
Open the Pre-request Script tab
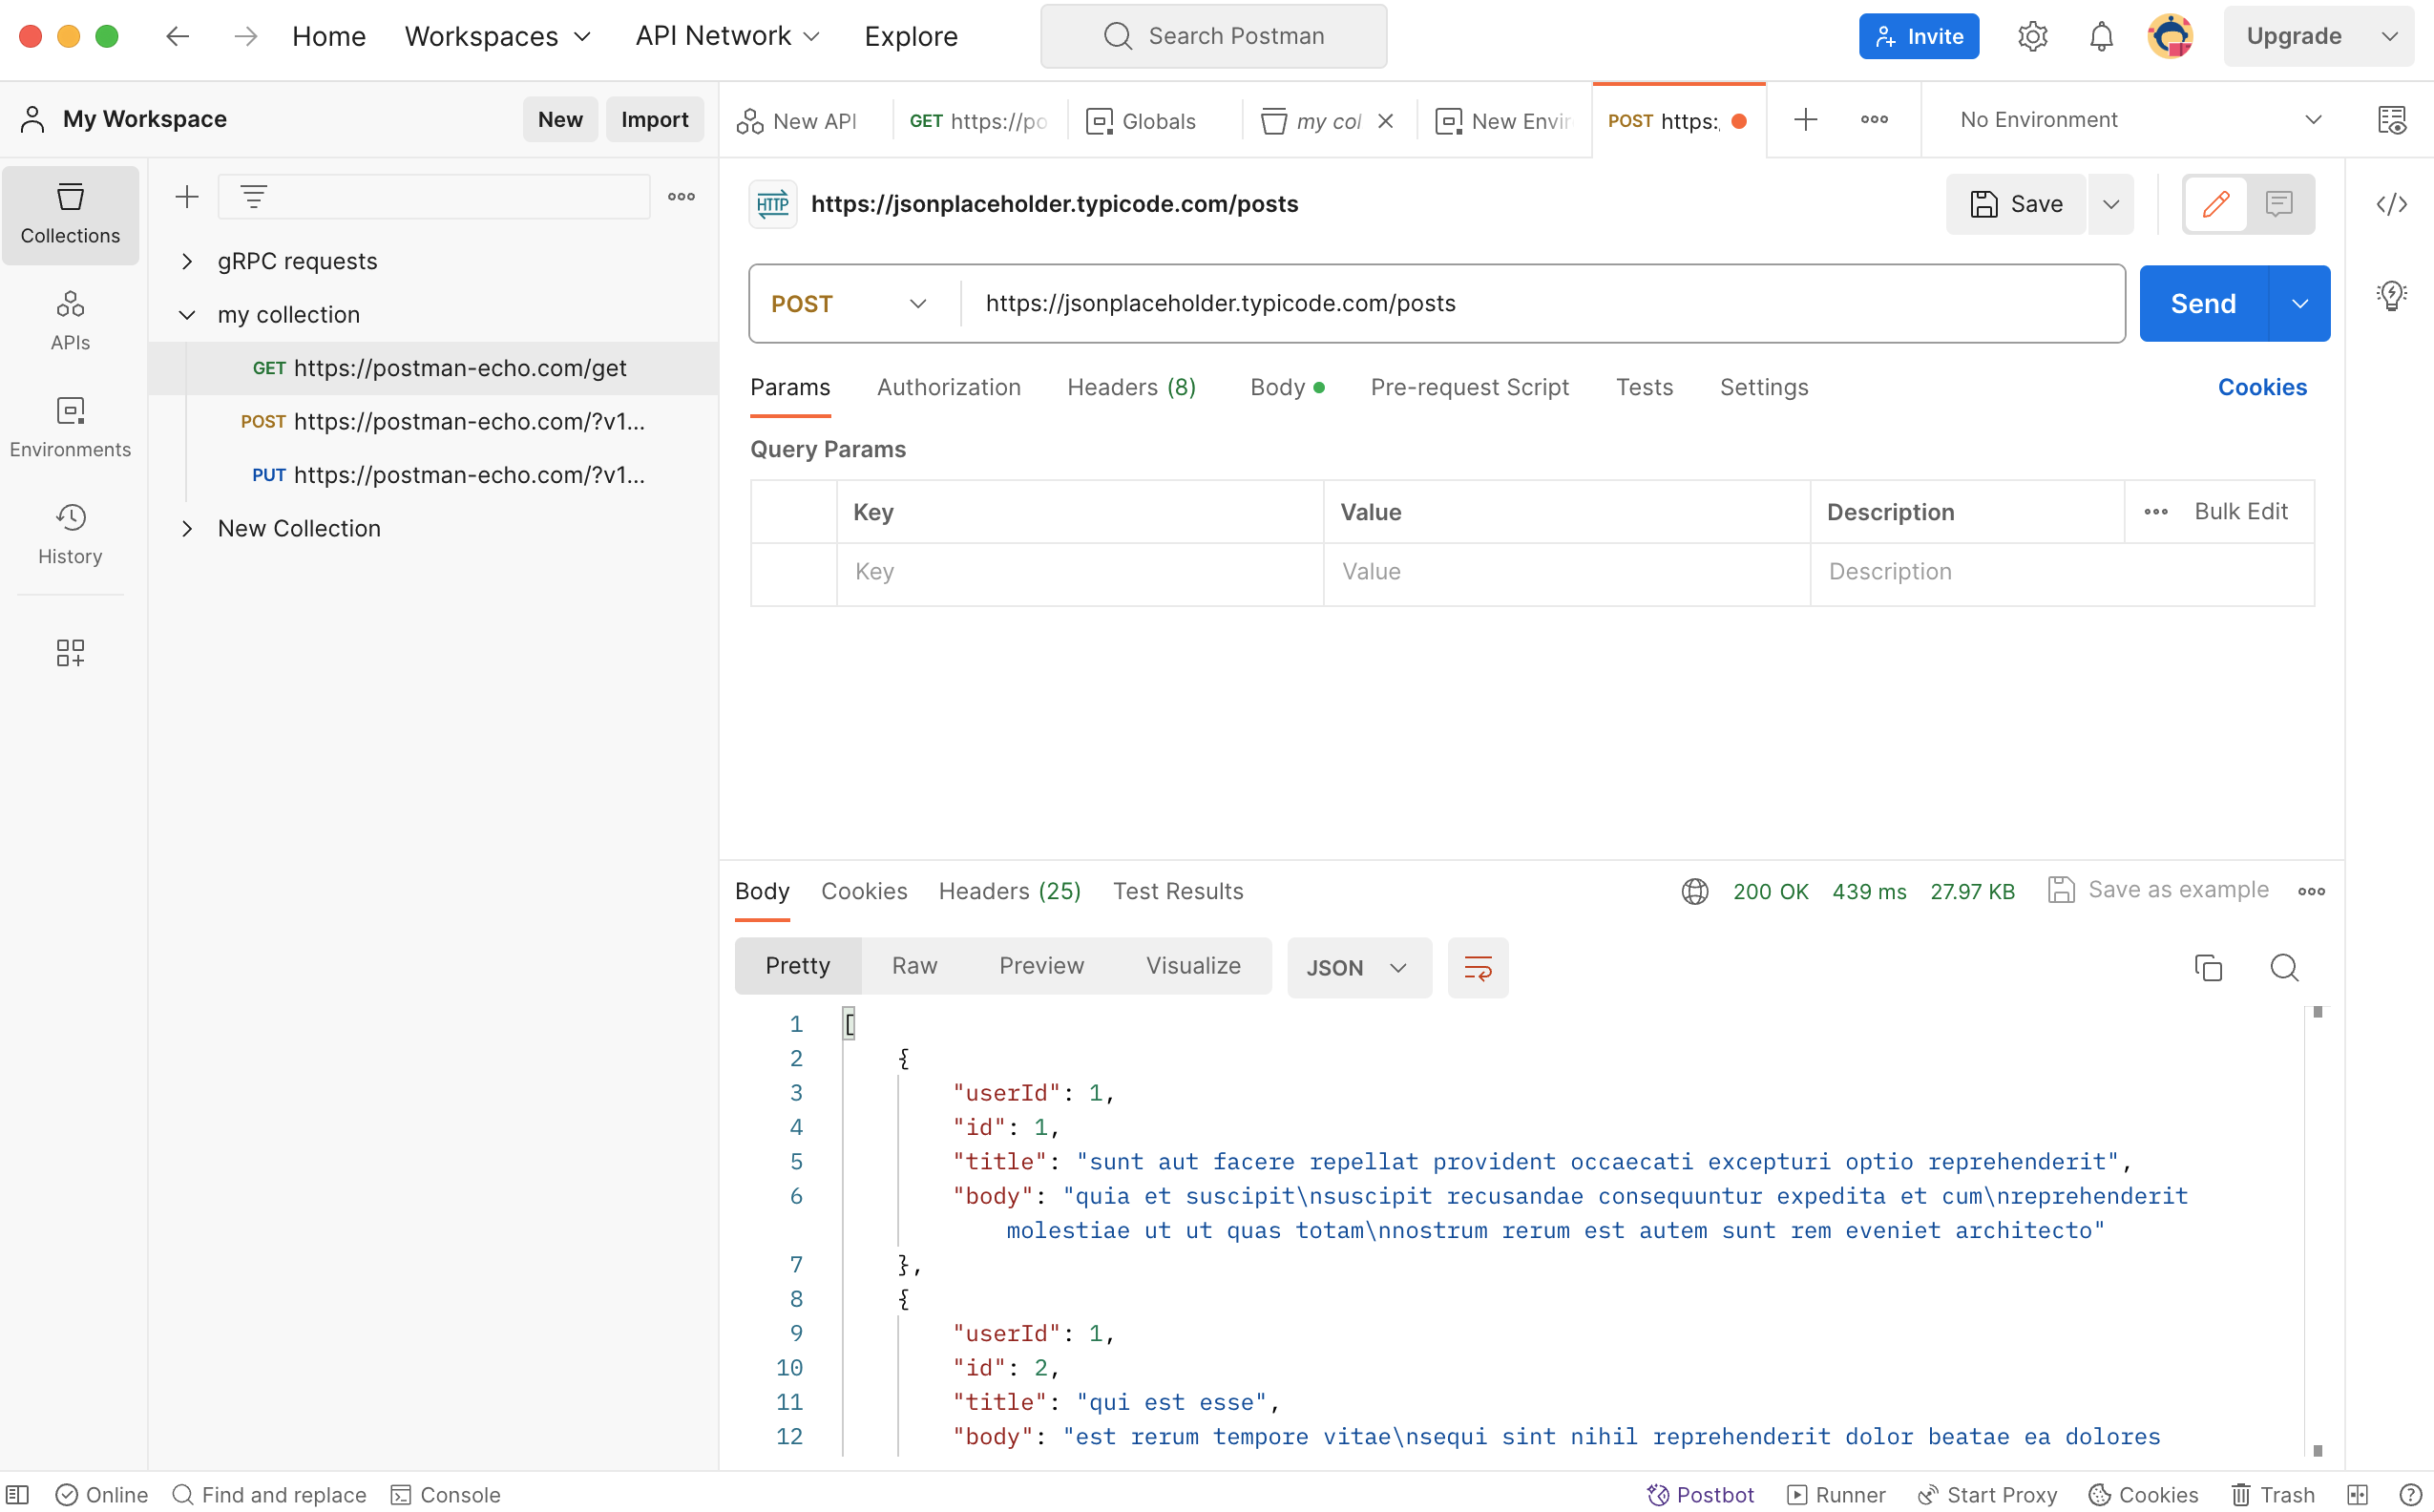[1469, 387]
